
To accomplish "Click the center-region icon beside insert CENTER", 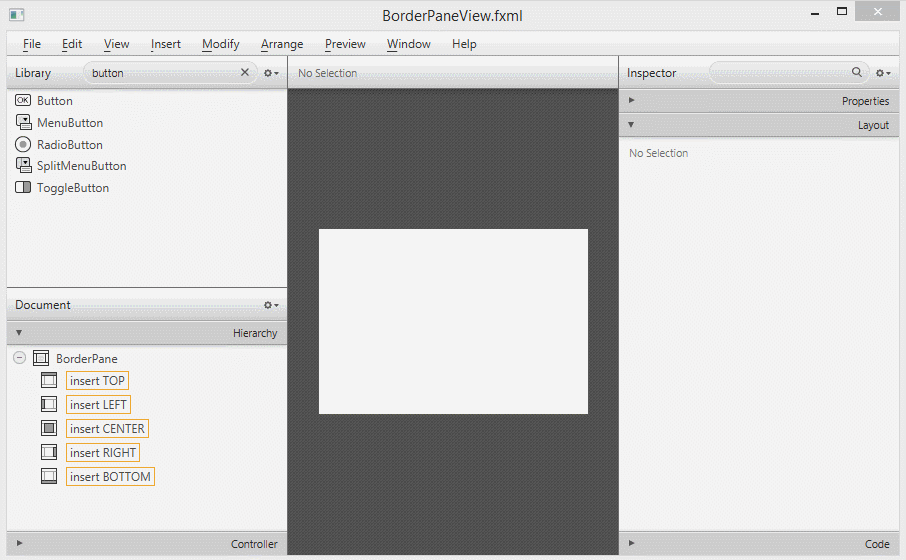I will point(49,428).
